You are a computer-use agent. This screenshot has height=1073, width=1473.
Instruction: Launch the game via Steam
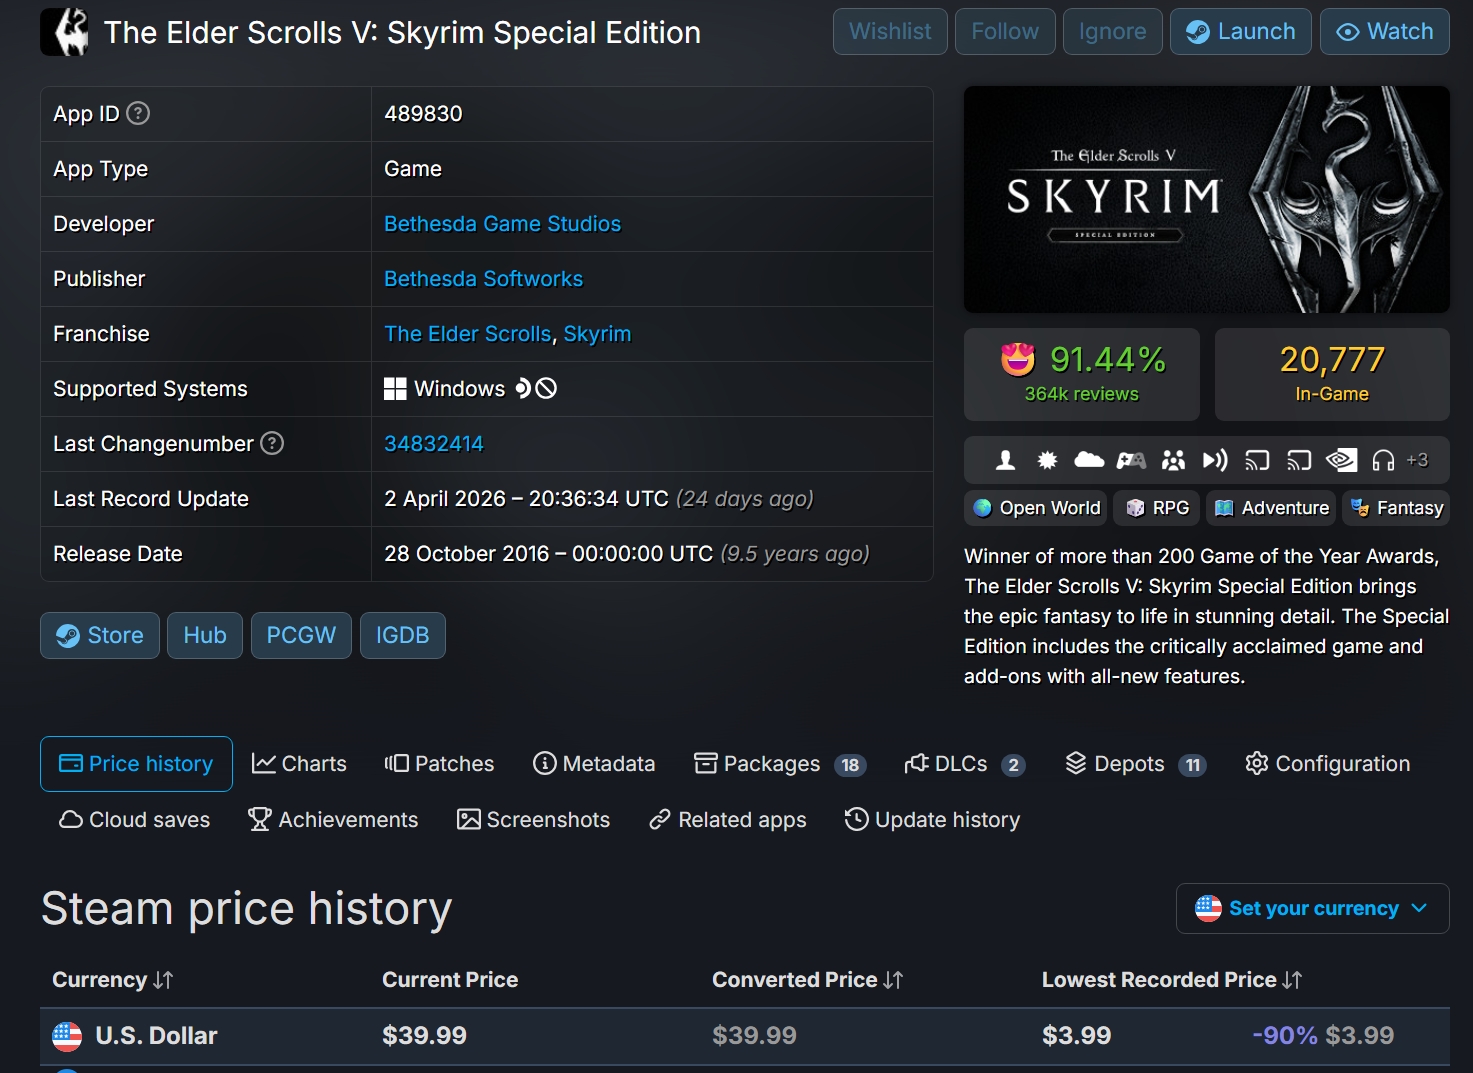[1241, 32]
